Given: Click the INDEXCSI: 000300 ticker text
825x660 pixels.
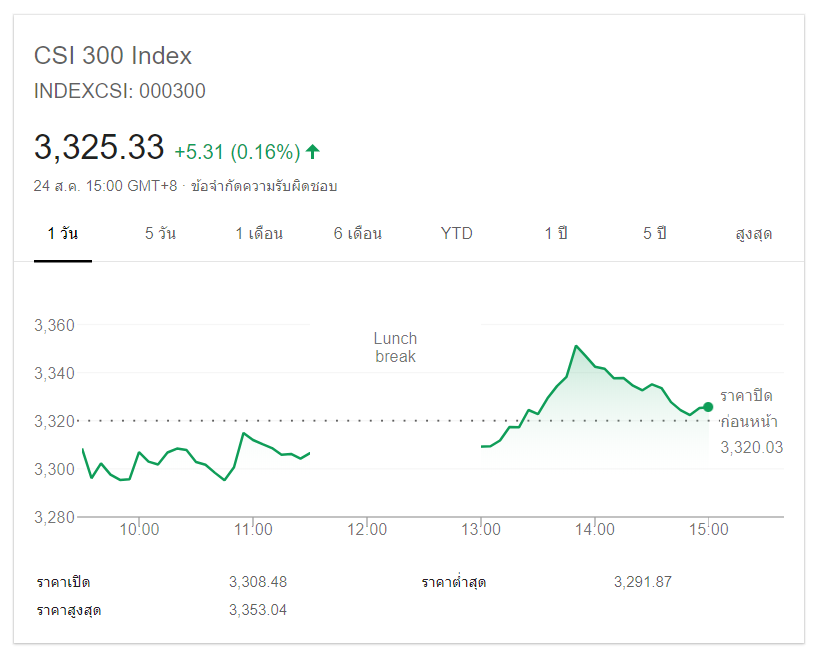Looking at the screenshot, I should pos(120,91).
